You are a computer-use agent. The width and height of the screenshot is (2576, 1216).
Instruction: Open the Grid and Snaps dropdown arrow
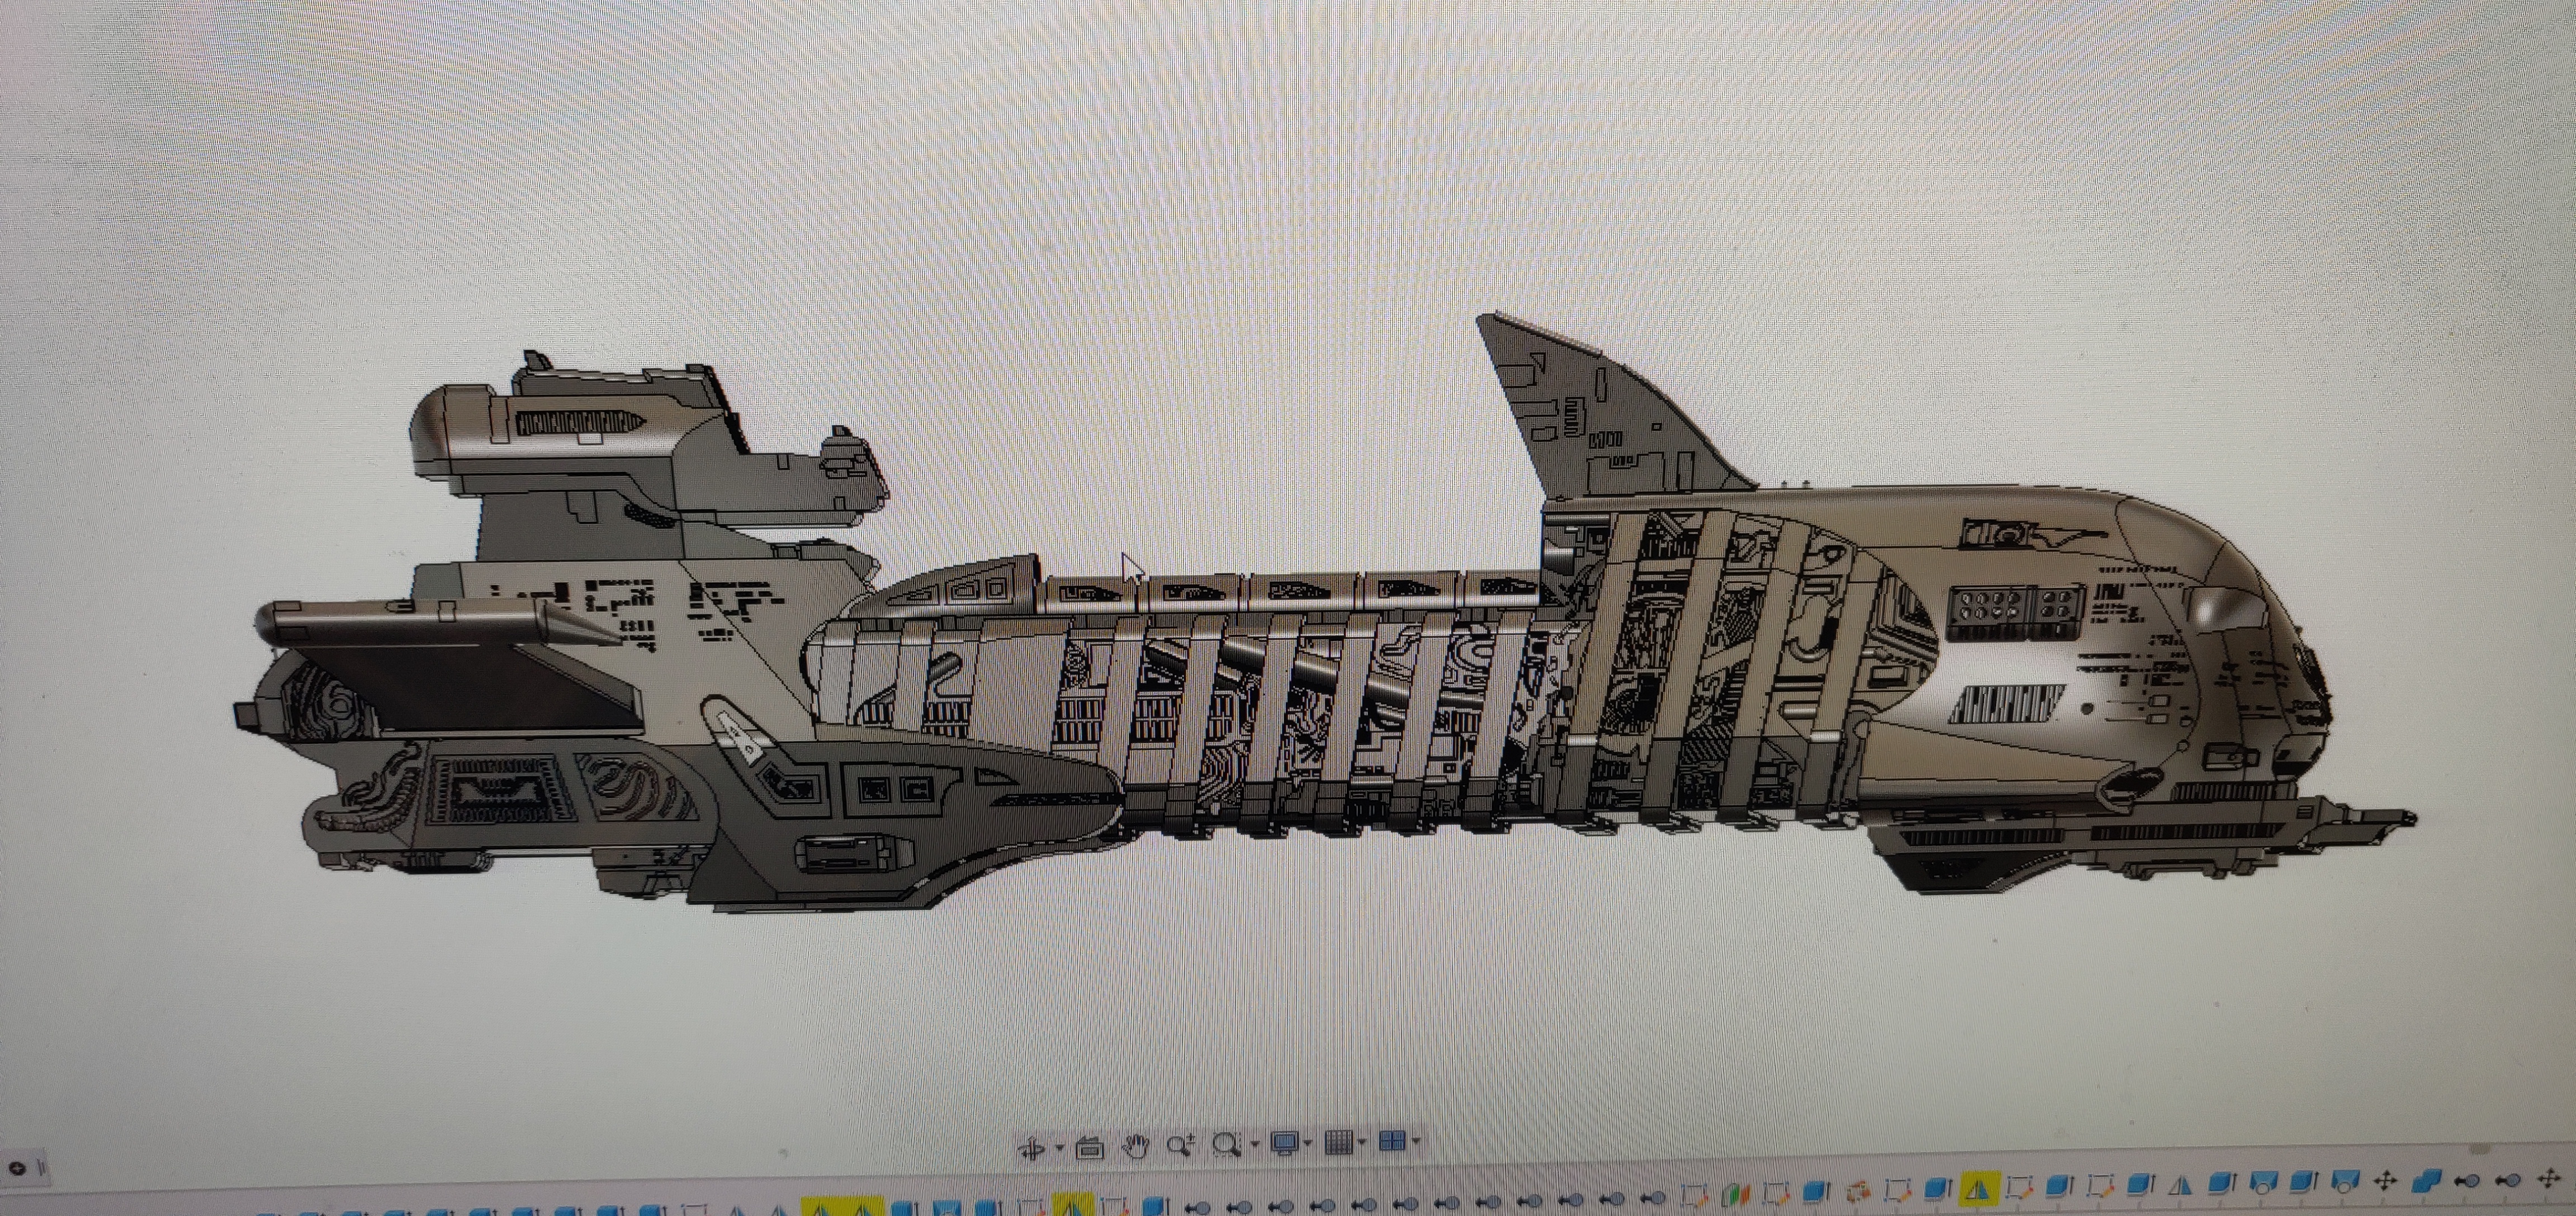tap(1362, 1142)
